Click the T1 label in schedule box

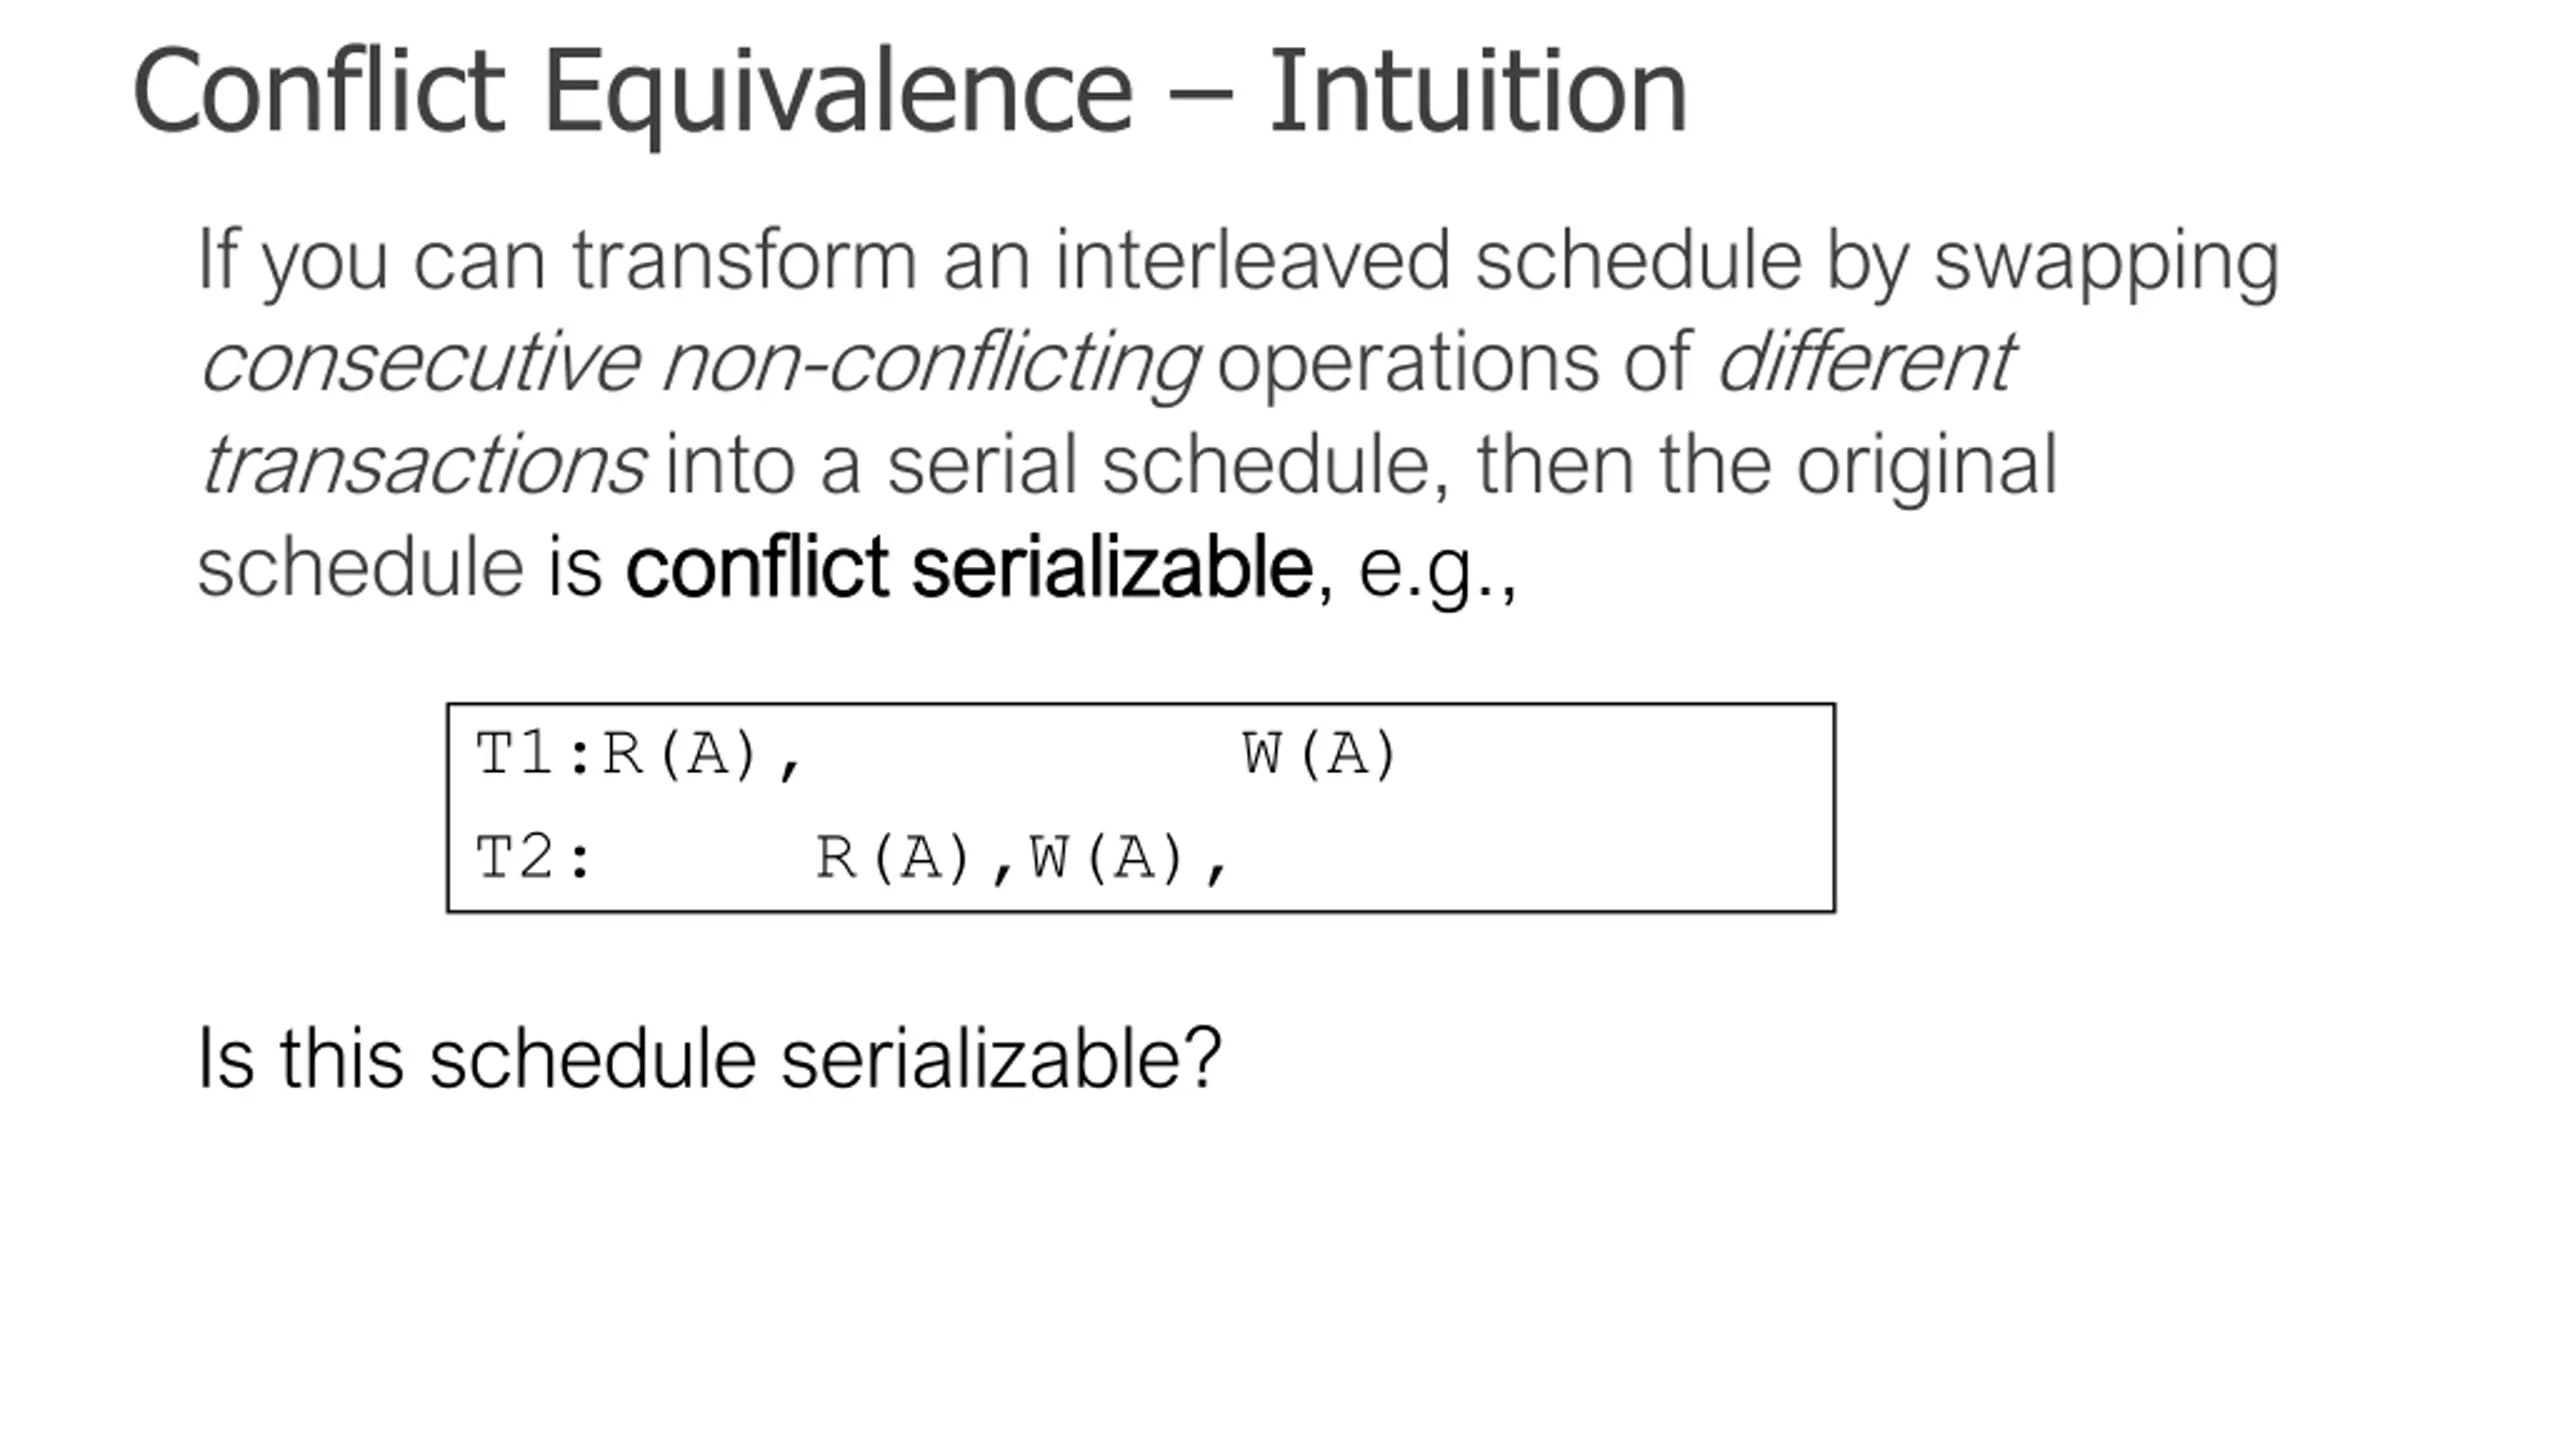click(514, 754)
